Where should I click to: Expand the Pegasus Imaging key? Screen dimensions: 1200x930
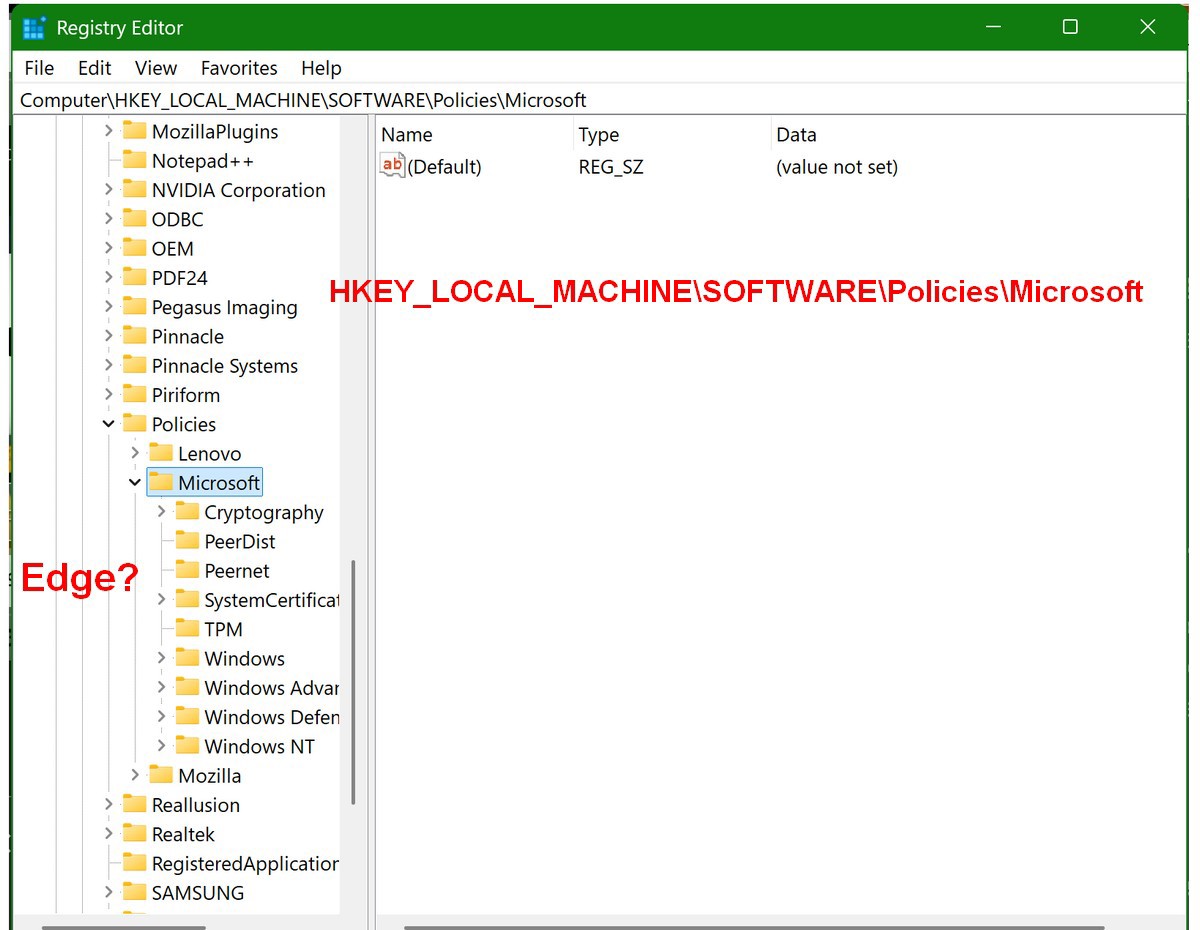(x=109, y=307)
